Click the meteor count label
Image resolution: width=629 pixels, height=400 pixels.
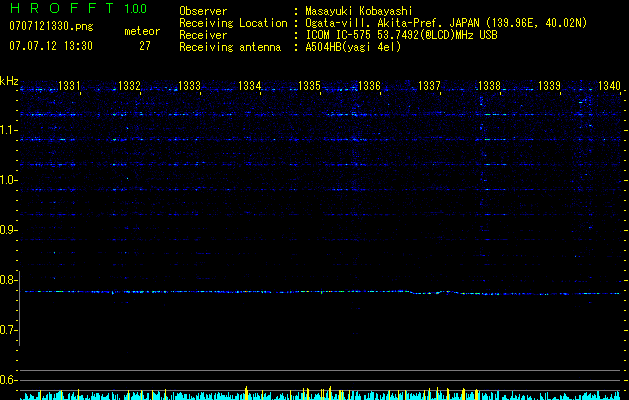(142, 31)
